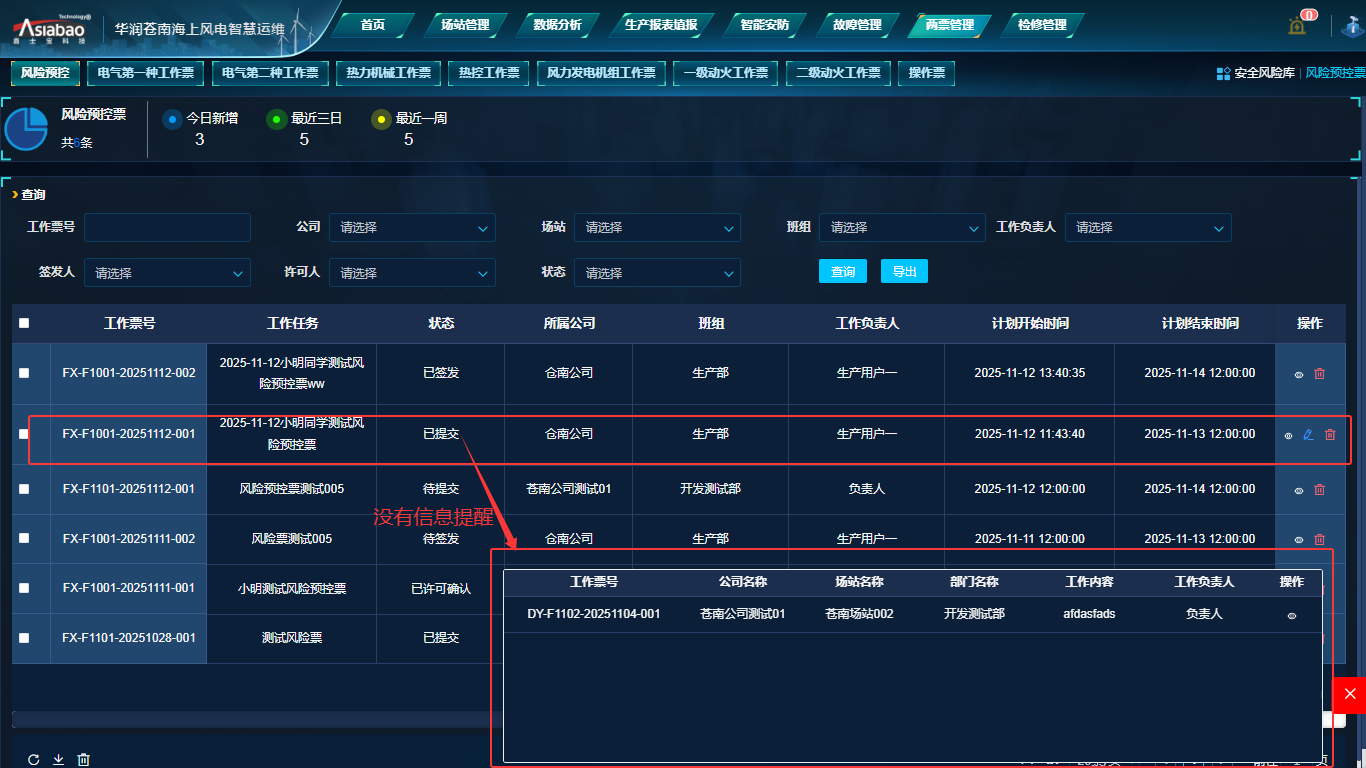The width and height of the screenshot is (1366, 768).
Task: Toggle the select-all checkbox in table header
Action: [24, 323]
